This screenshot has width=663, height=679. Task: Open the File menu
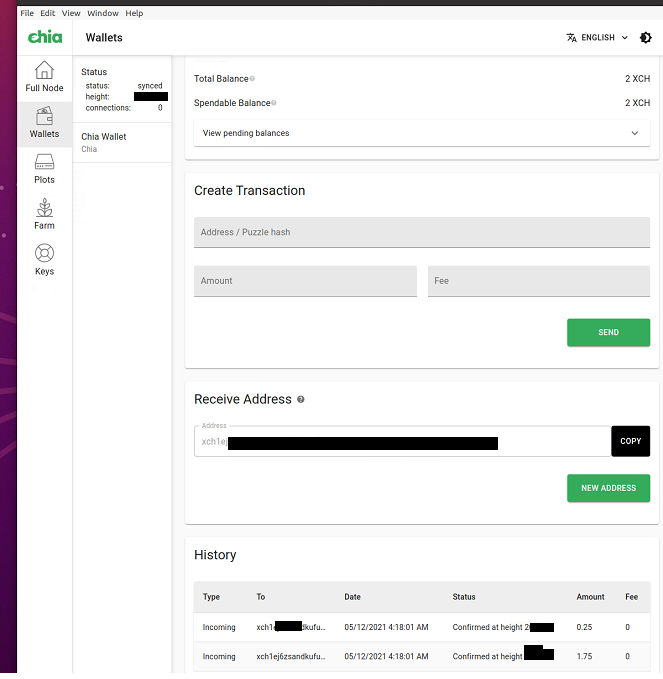click(x=27, y=13)
